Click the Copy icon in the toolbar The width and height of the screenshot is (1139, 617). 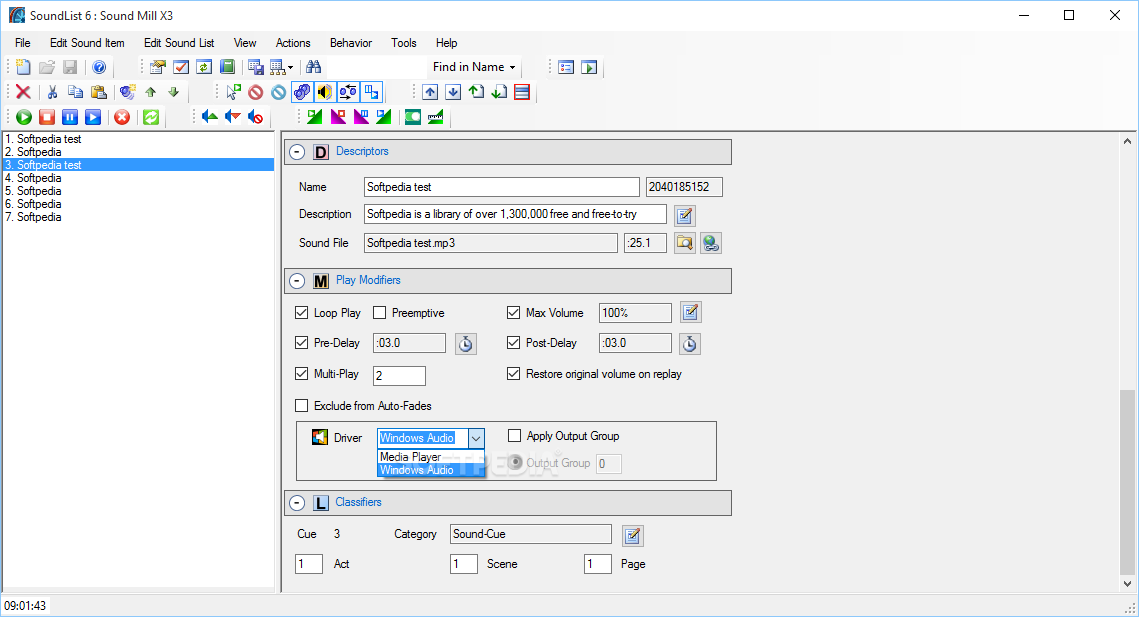coord(76,92)
